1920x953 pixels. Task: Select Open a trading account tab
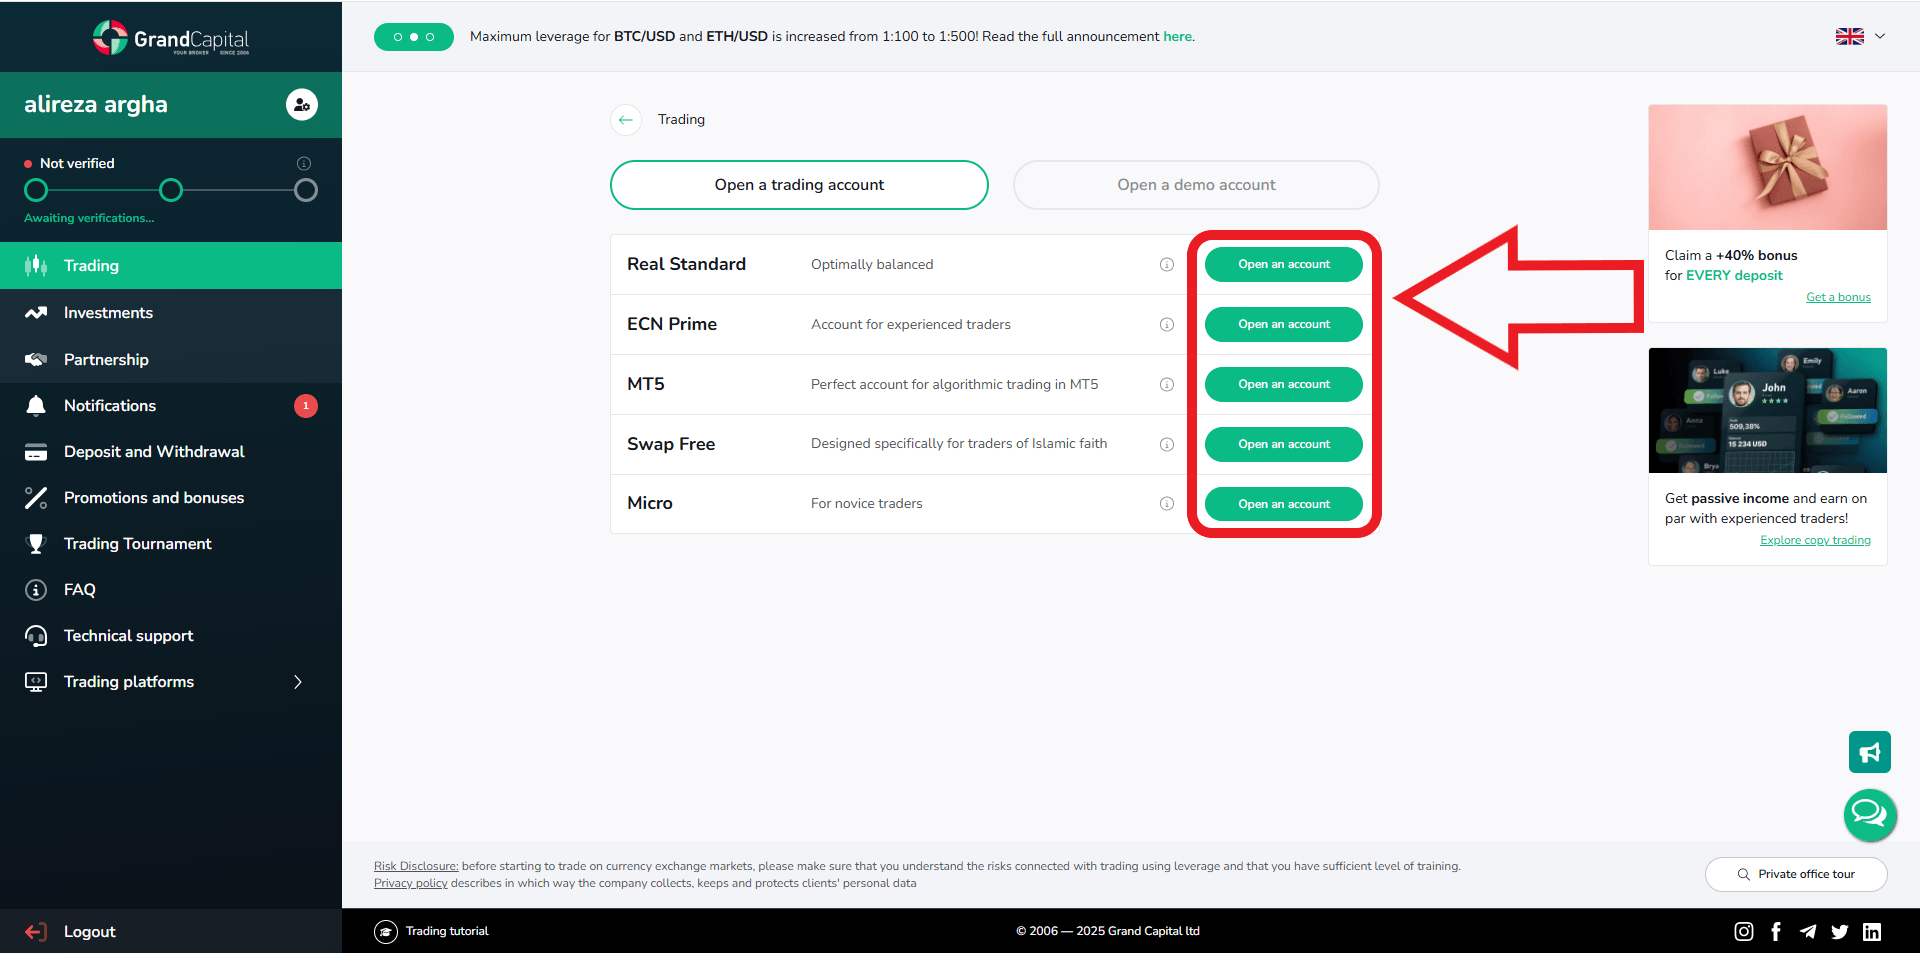[799, 185]
